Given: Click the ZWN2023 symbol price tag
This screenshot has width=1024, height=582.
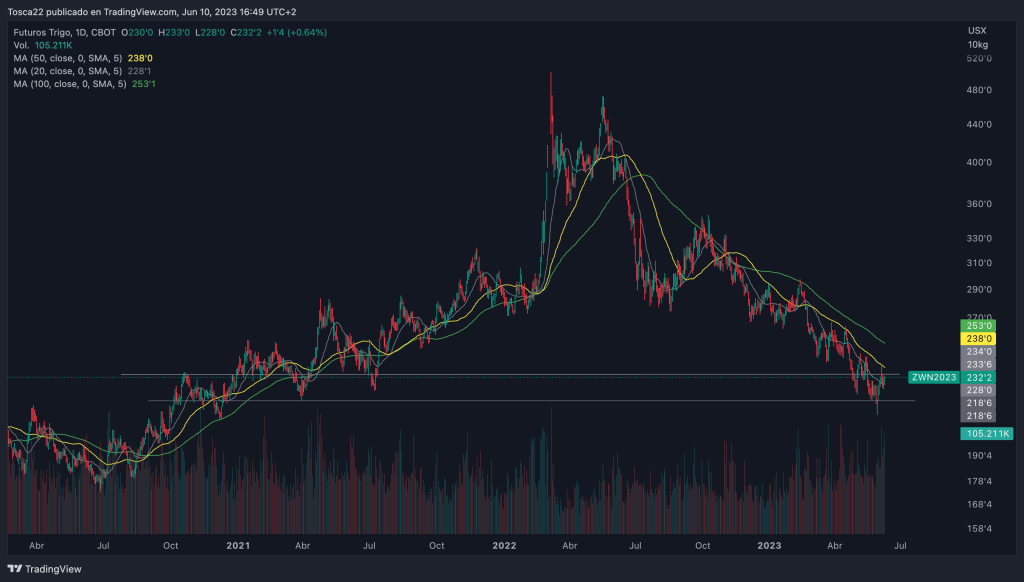Looking at the screenshot, I should [x=932, y=378].
